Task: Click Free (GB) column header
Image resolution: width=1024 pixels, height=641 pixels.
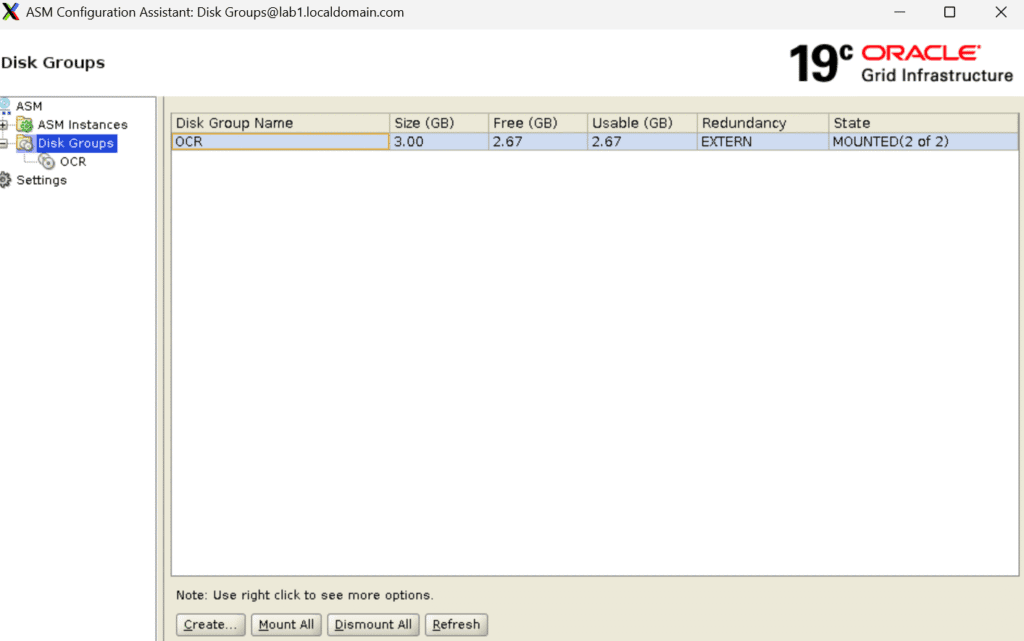Action: click(538, 123)
